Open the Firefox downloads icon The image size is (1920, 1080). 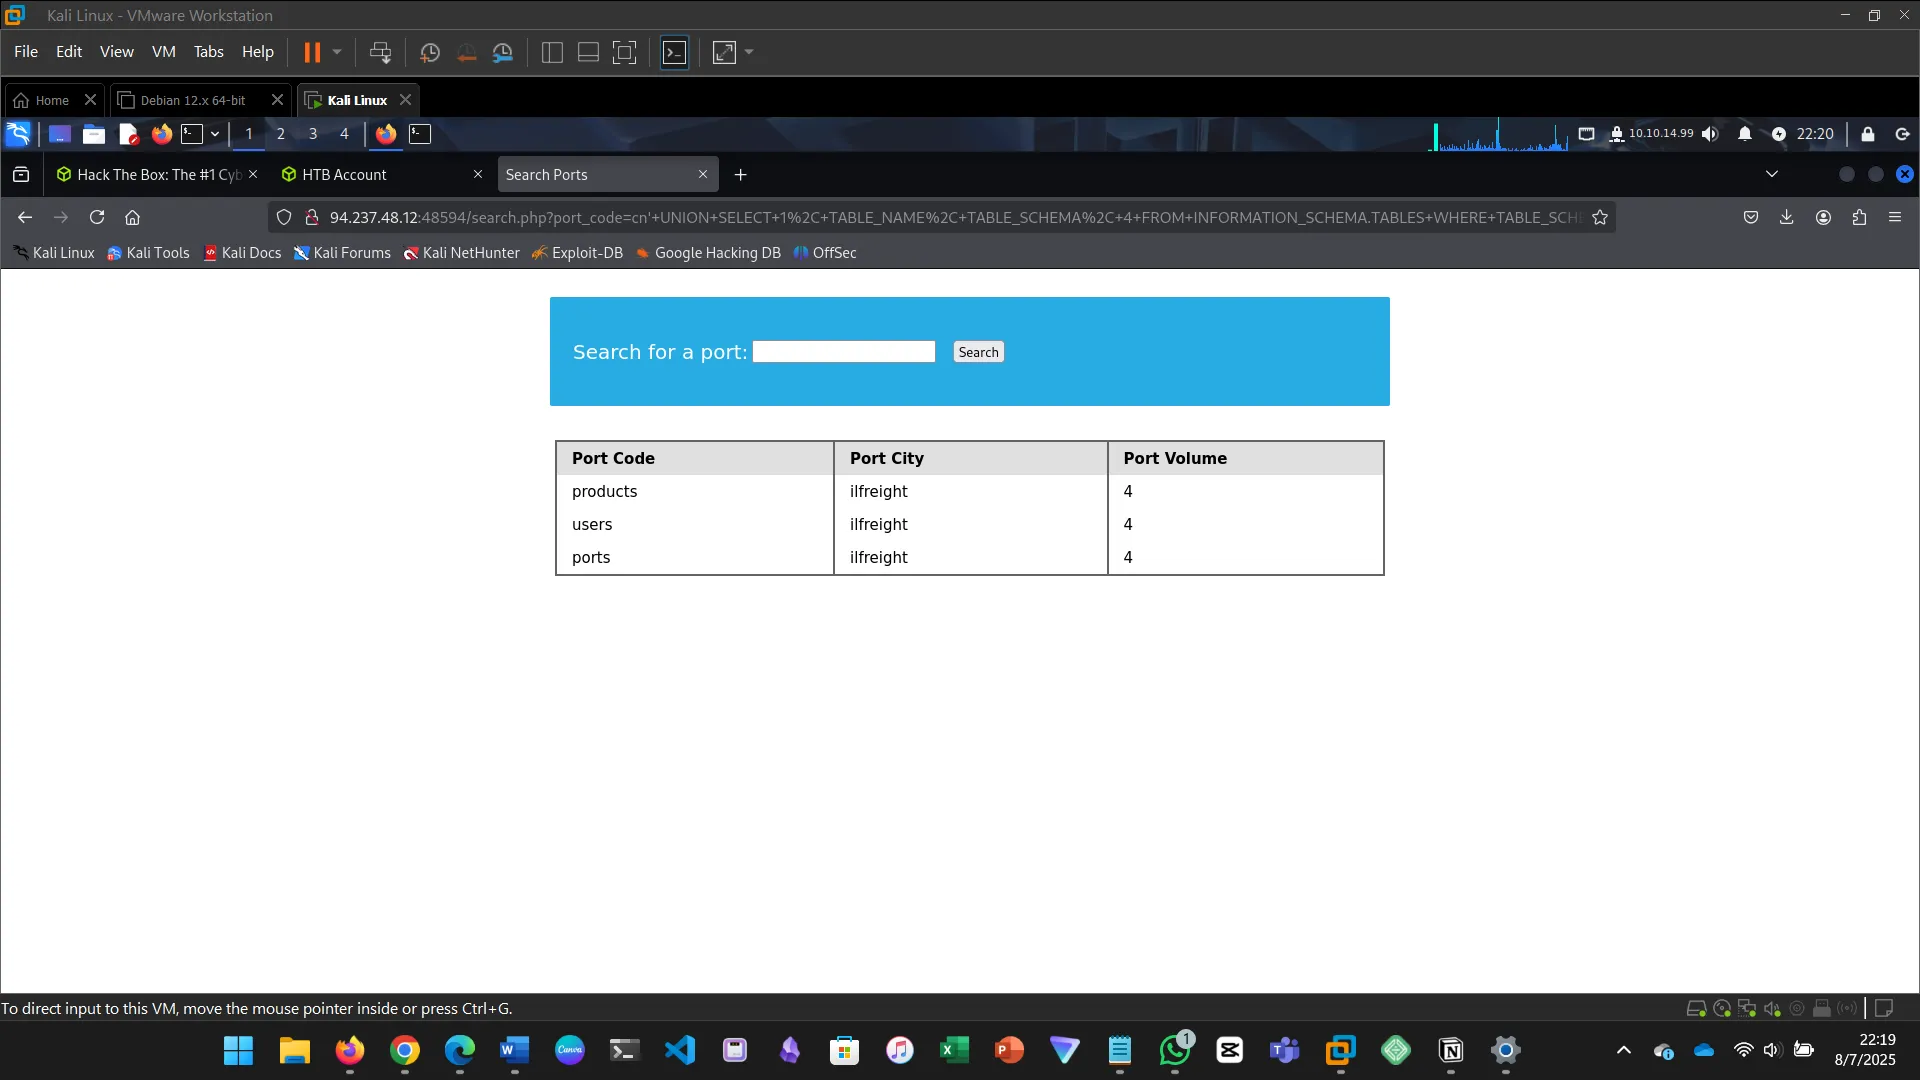[x=1787, y=217]
